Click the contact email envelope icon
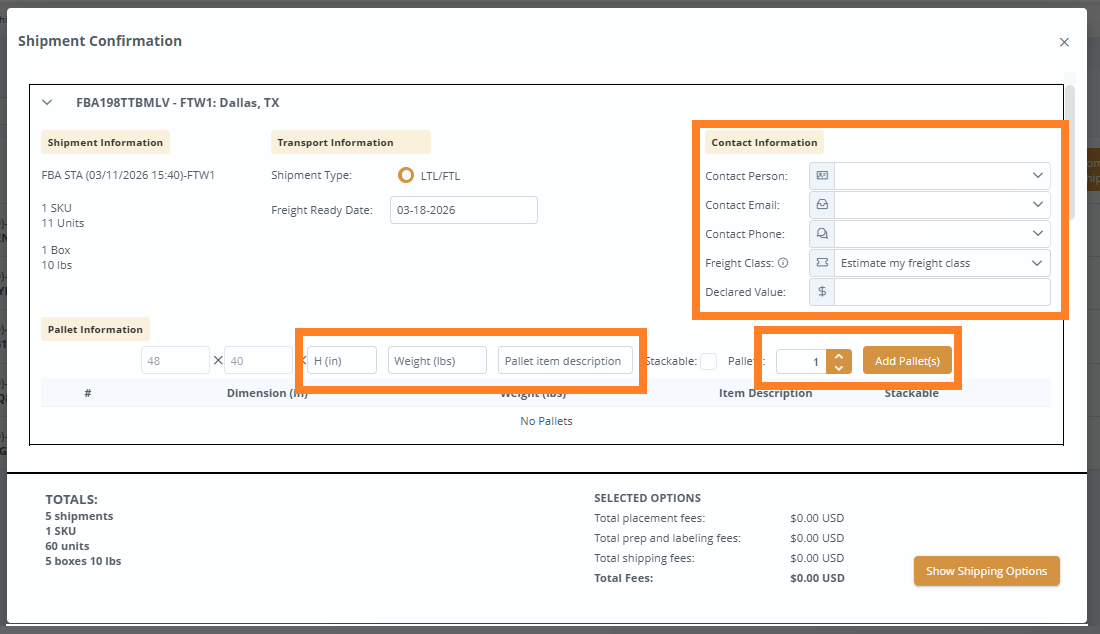 (822, 205)
